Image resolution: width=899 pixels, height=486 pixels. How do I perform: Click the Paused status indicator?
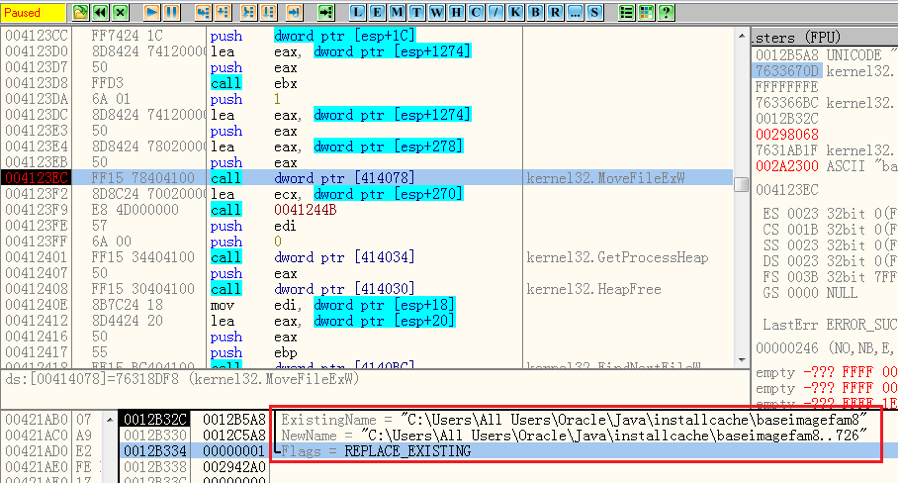pyautogui.click(x=33, y=12)
